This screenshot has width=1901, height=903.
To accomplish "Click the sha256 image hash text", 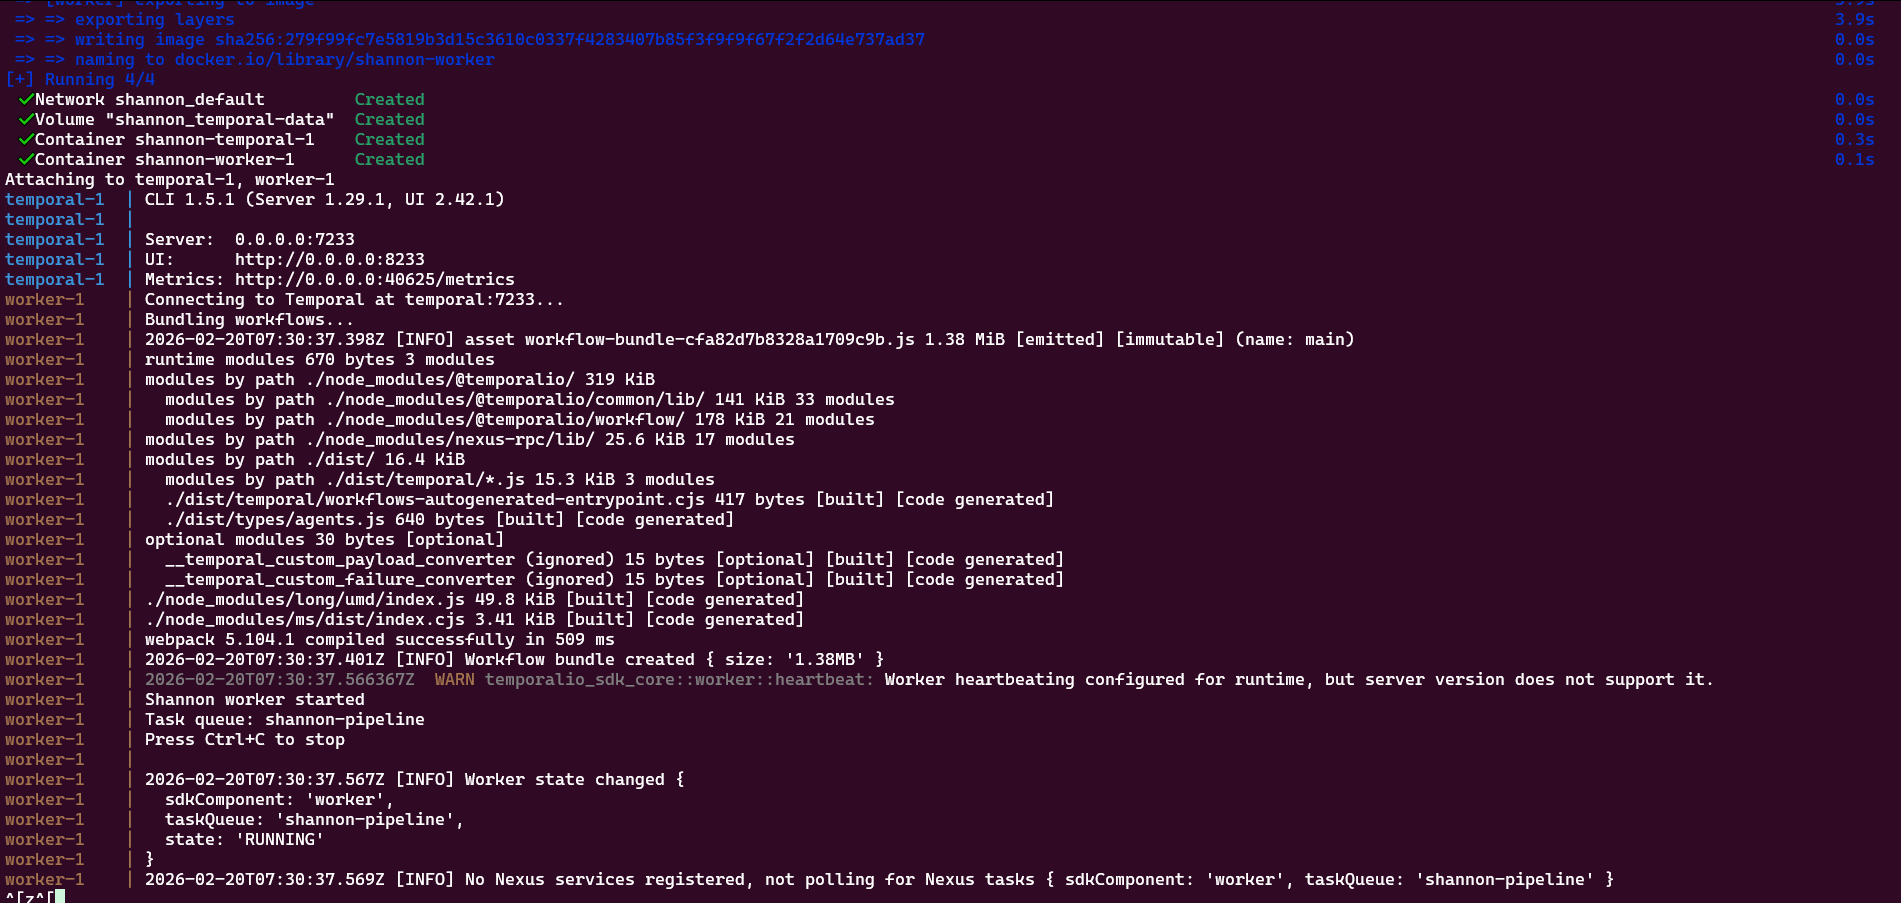I will point(569,39).
